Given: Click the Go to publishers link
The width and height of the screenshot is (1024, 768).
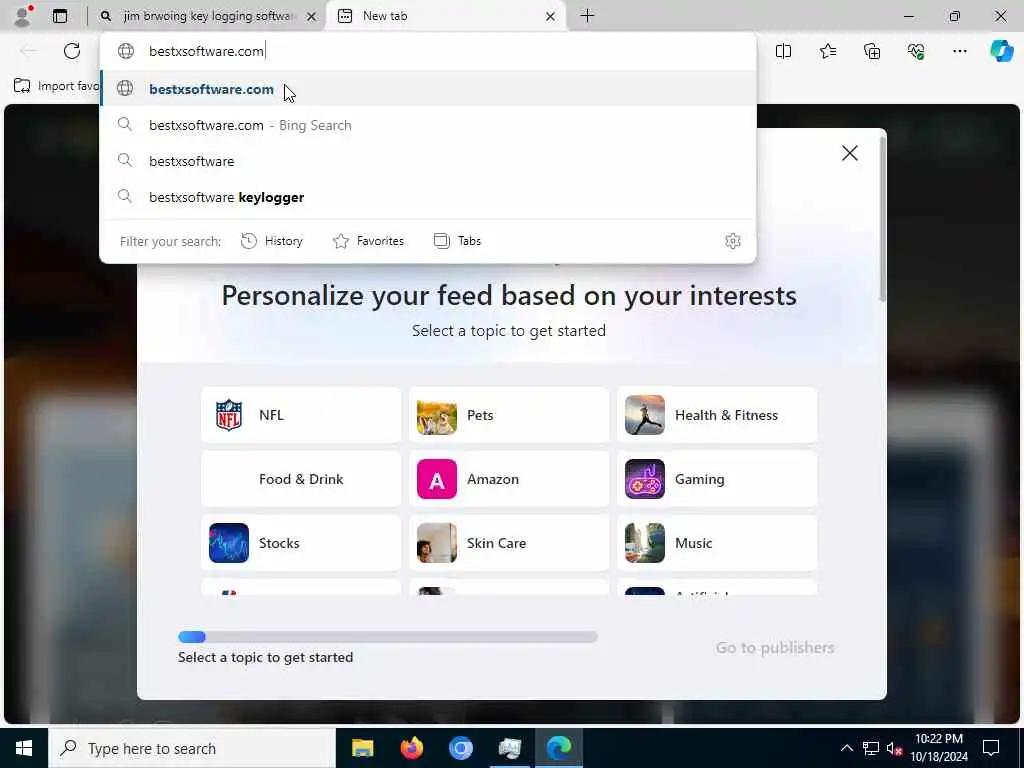Looking at the screenshot, I should click(775, 647).
